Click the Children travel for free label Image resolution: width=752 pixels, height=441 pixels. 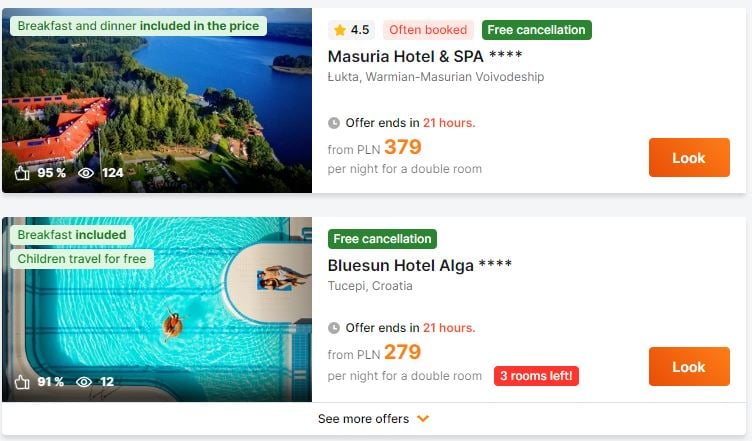click(x=82, y=259)
